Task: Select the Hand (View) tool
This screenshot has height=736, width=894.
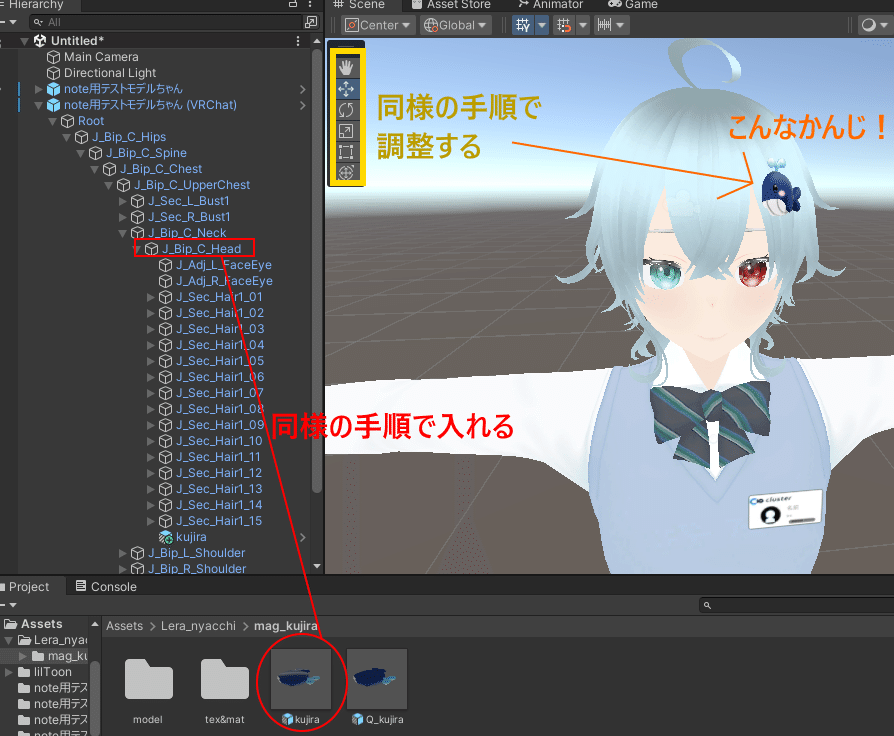Action: pyautogui.click(x=346, y=68)
